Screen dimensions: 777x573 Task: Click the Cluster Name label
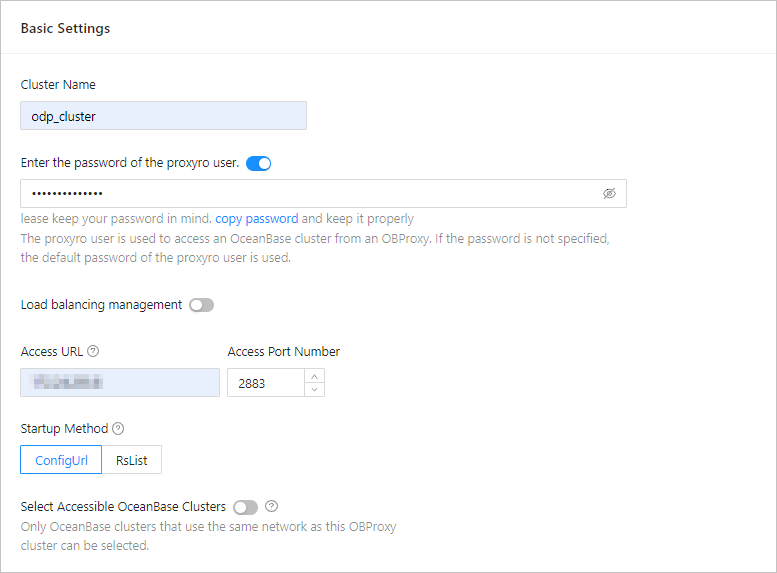click(58, 85)
